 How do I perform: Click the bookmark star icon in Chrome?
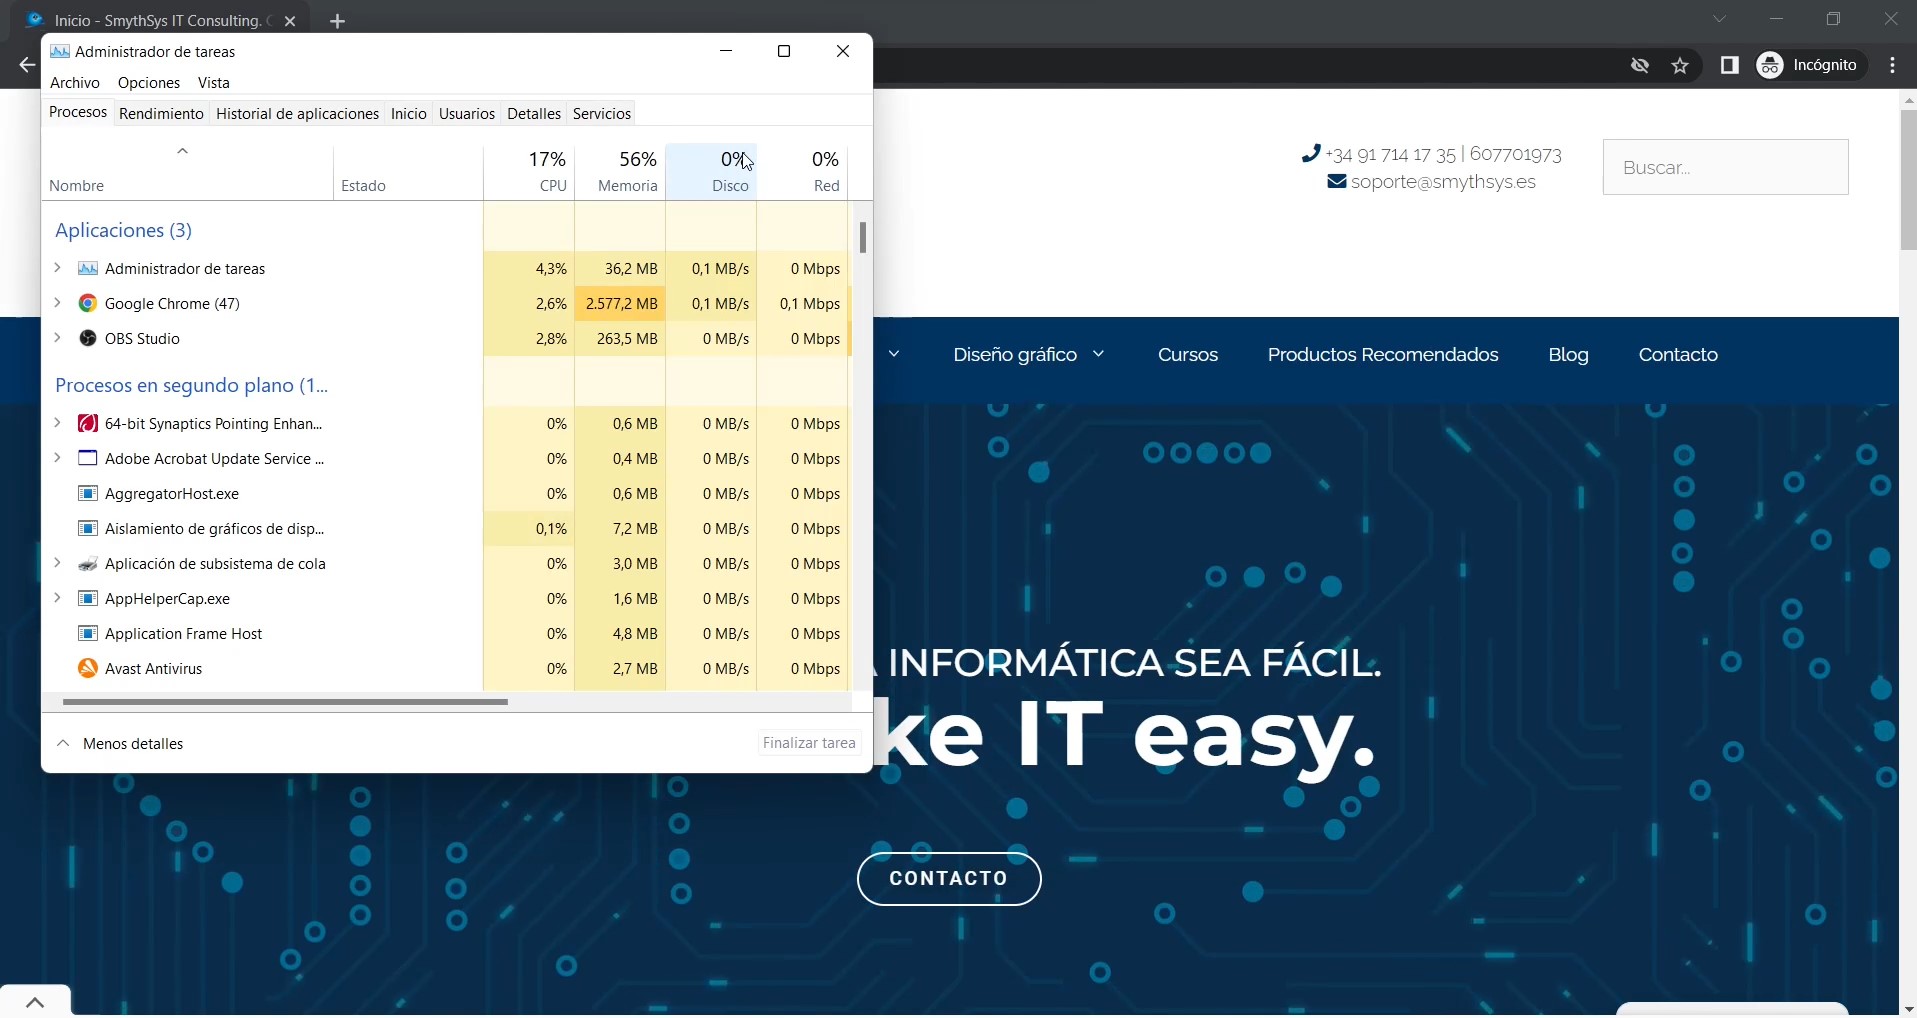pos(1681,66)
